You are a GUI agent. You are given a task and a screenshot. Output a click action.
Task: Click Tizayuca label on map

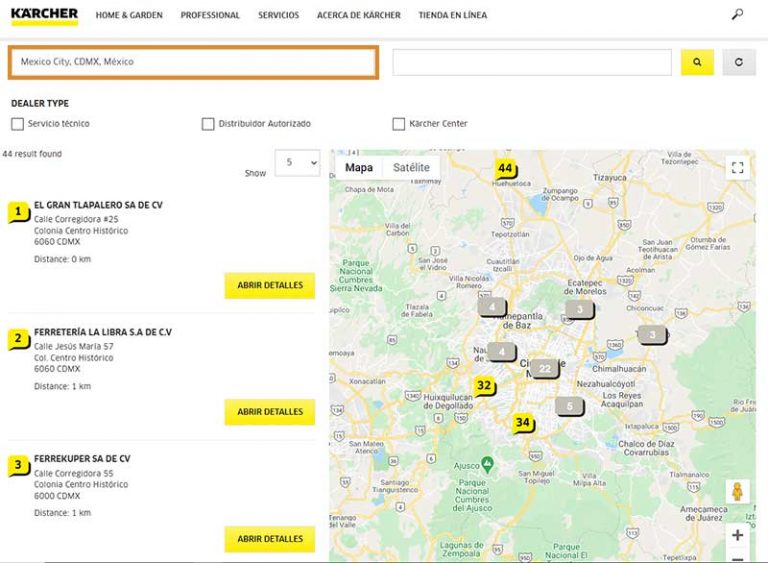pyautogui.click(x=610, y=178)
